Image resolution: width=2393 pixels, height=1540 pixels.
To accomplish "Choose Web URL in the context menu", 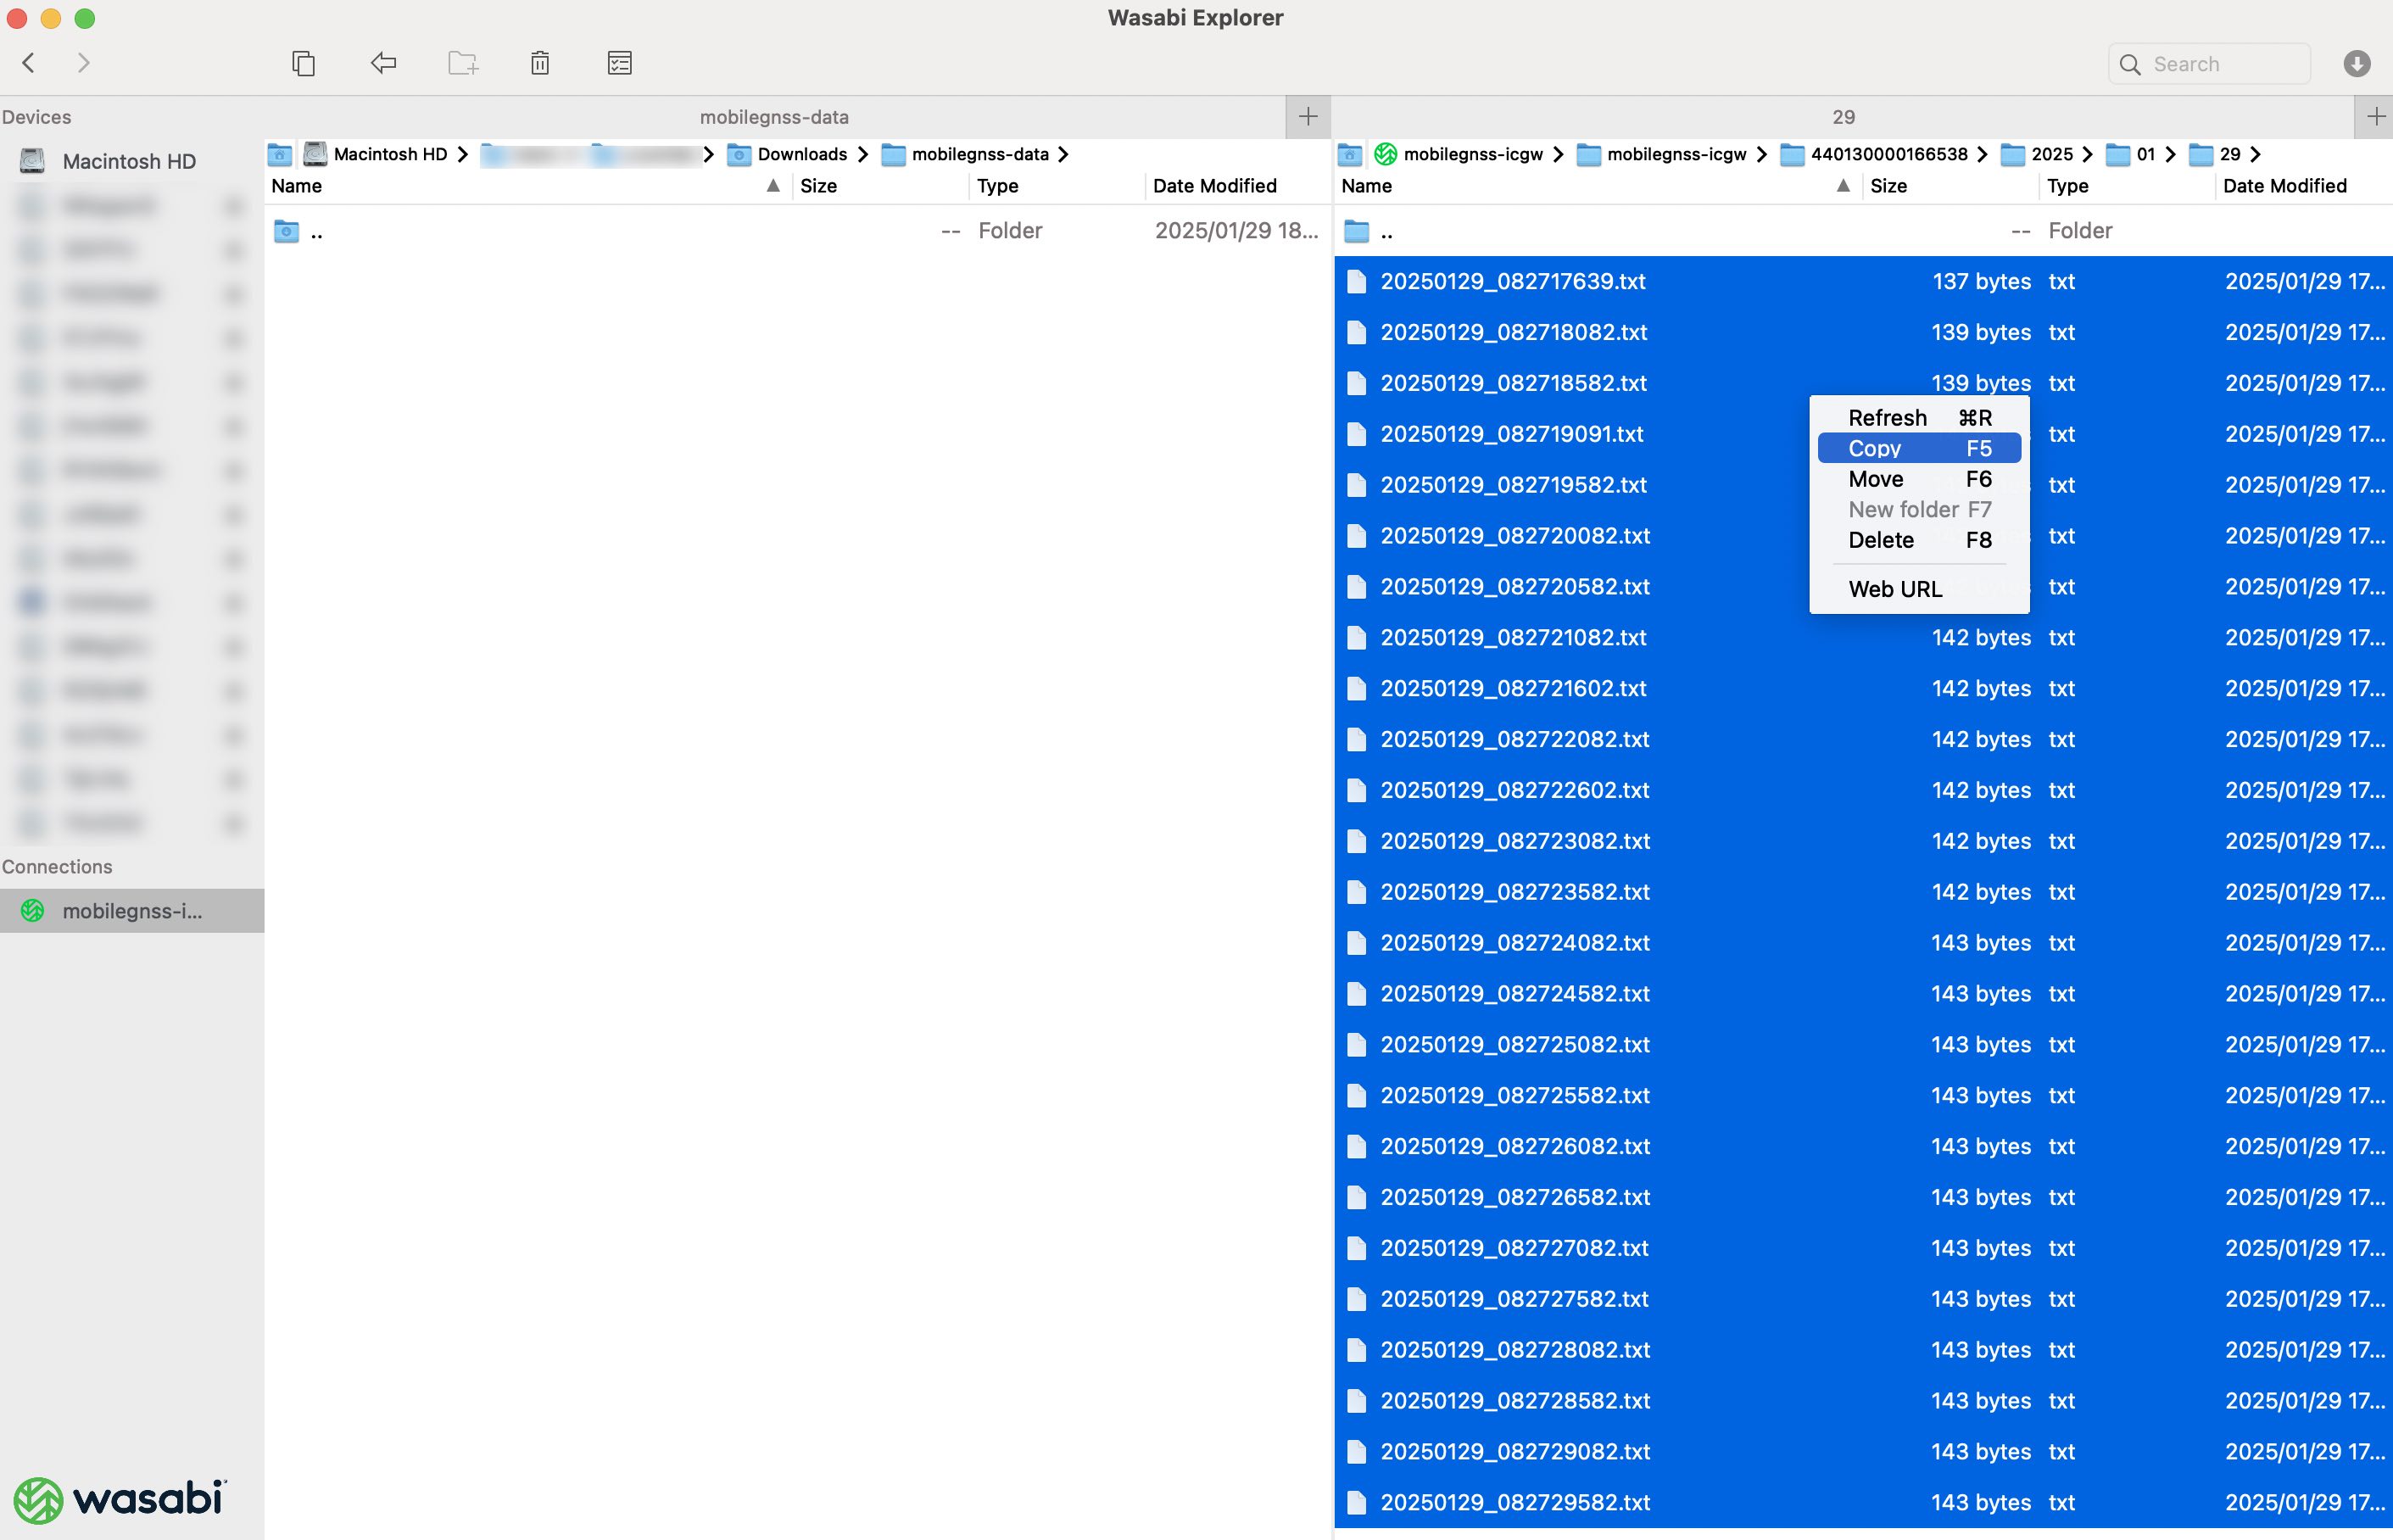I will pyautogui.click(x=1919, y=589).
